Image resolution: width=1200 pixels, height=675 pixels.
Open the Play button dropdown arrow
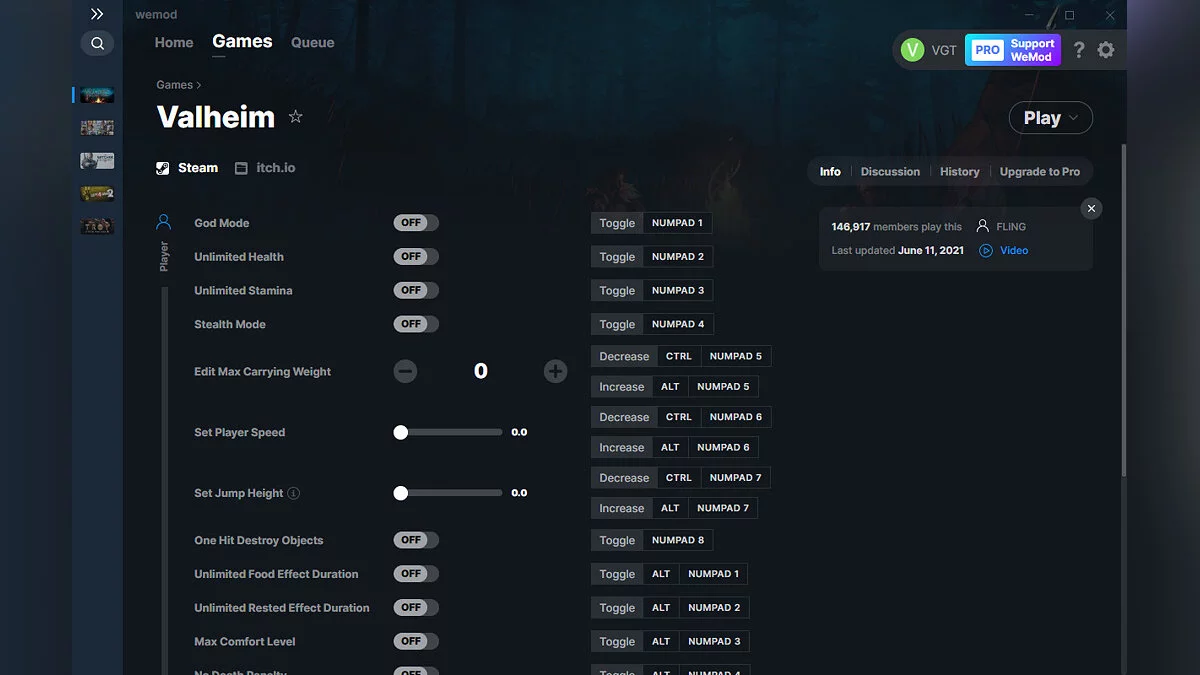coord(1072,117)
